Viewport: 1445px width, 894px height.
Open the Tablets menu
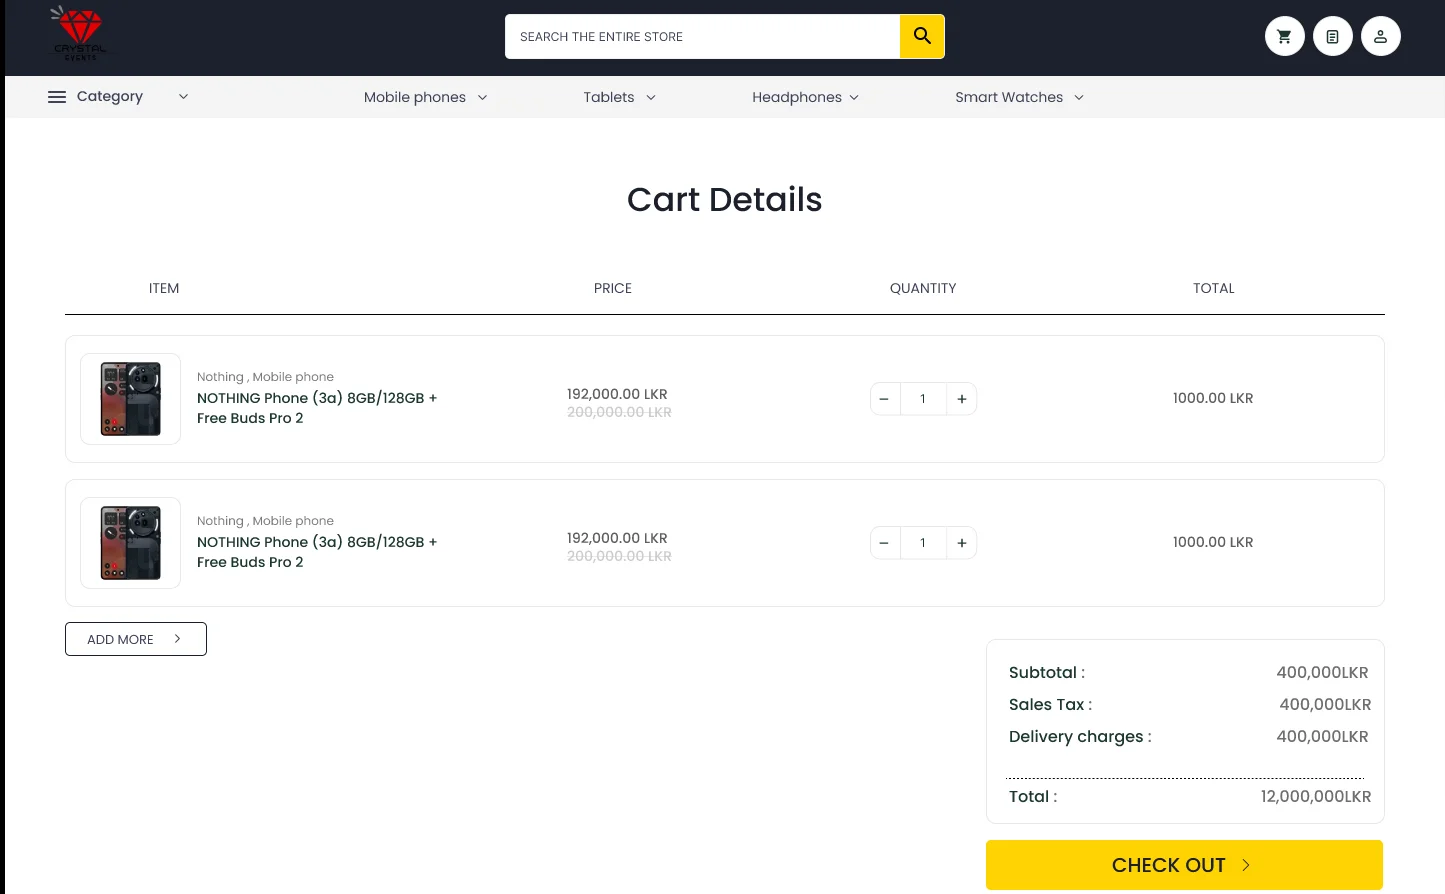[x=609, y=97]
